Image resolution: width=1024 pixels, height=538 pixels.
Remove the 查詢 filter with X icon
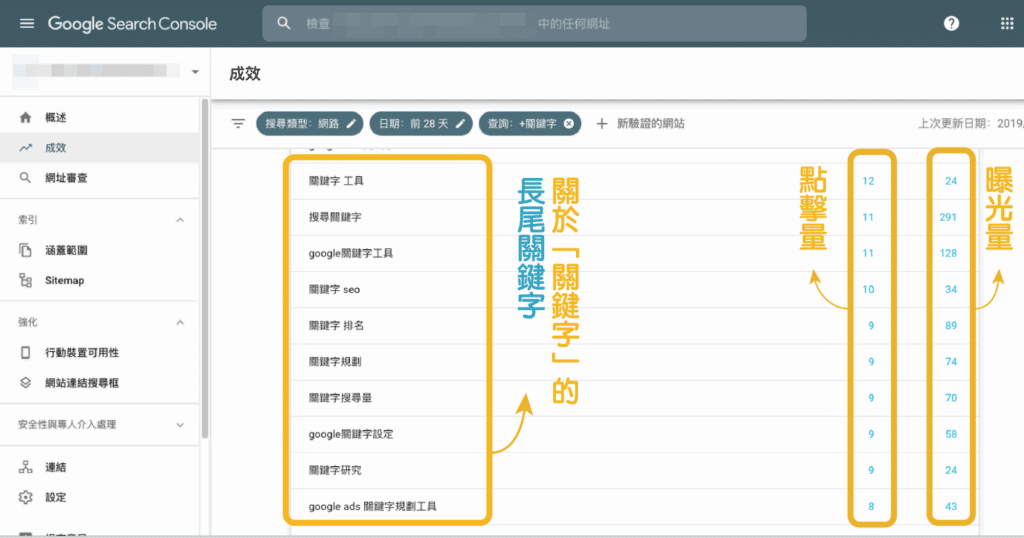tap(569, 123)
